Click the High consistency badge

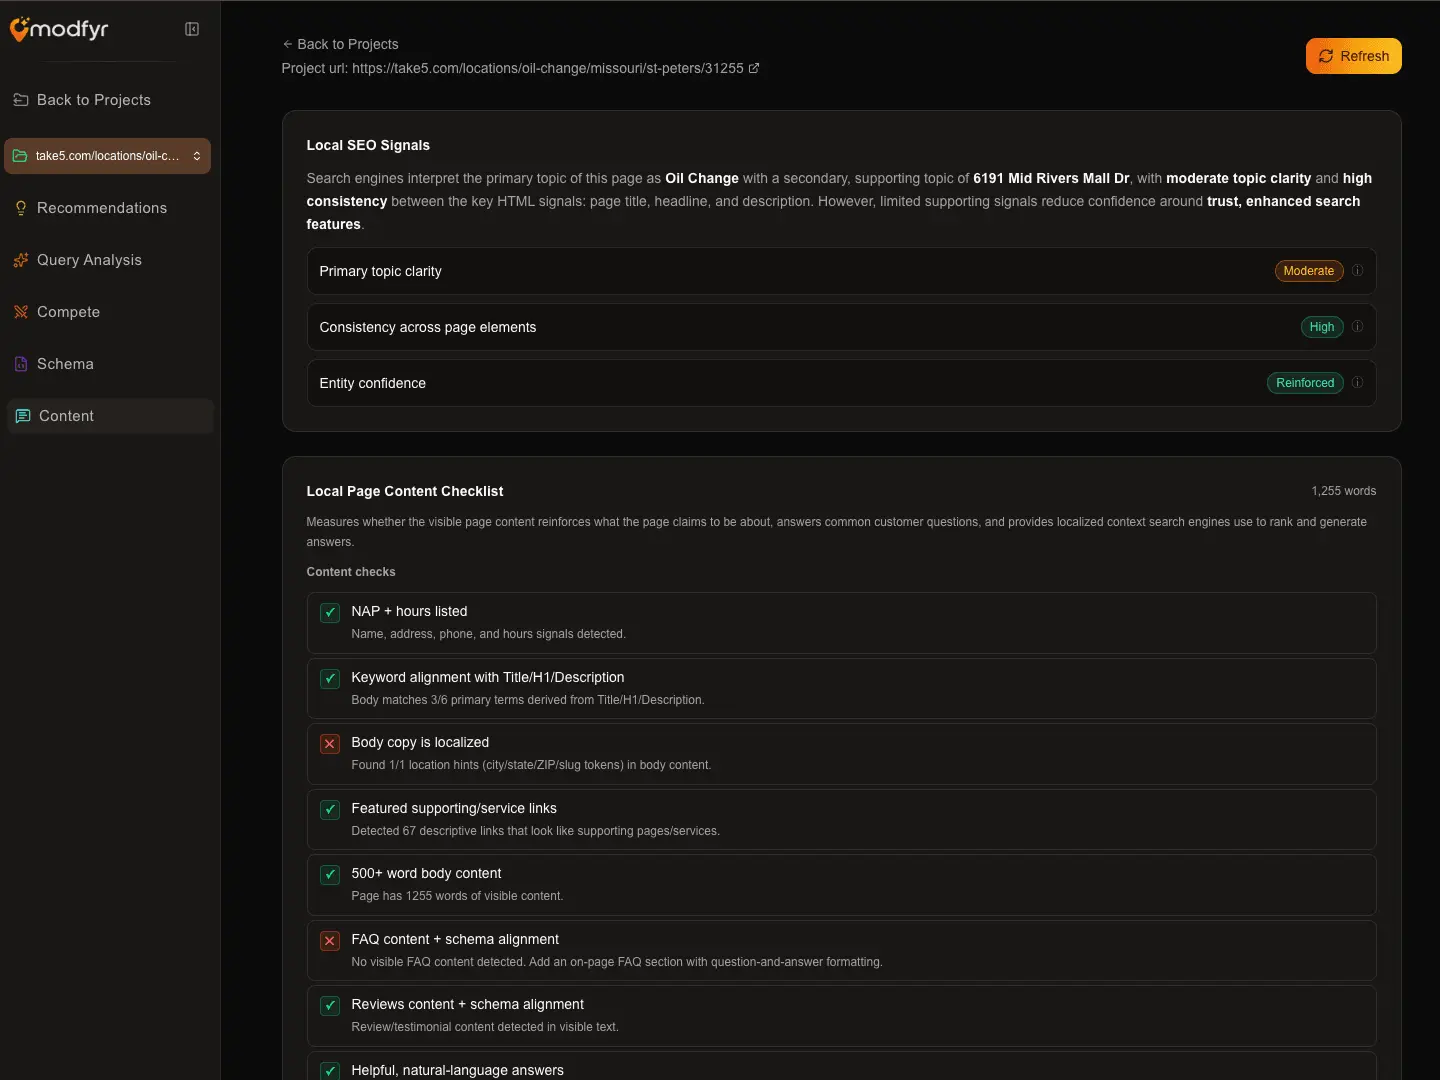[x=1322, y=327]
